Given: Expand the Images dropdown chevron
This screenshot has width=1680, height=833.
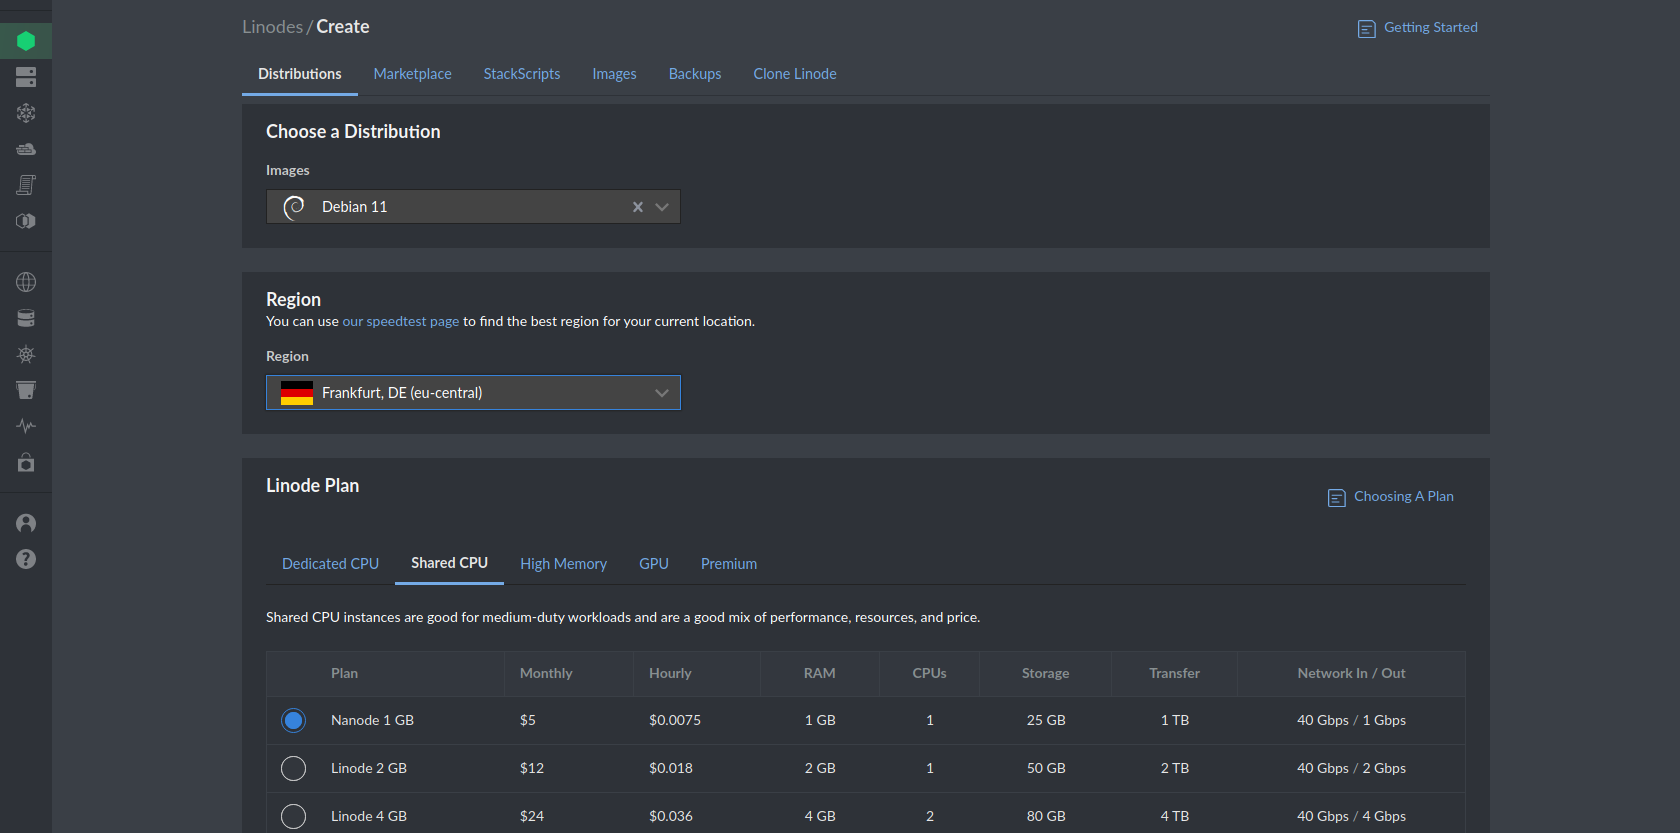Looking at the screenshot, I should (x=662, y=207).
